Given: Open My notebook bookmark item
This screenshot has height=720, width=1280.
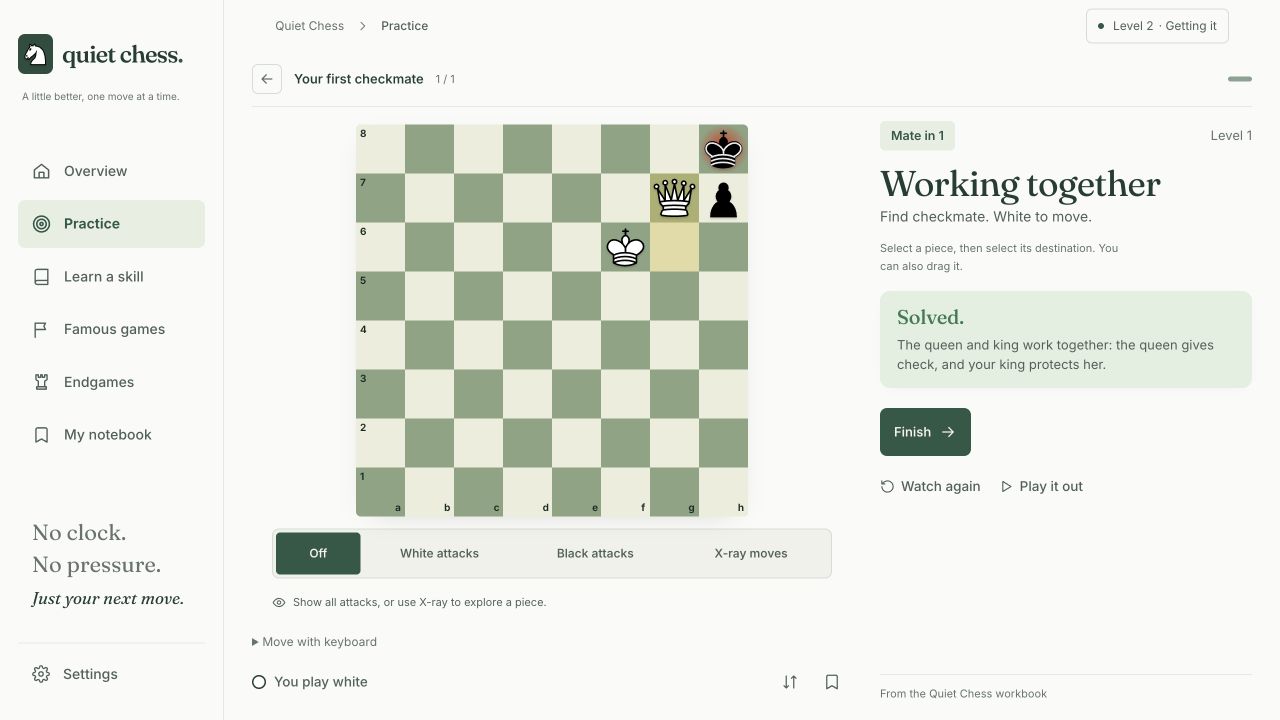Looking at the screenshot, I should [111, 435].
